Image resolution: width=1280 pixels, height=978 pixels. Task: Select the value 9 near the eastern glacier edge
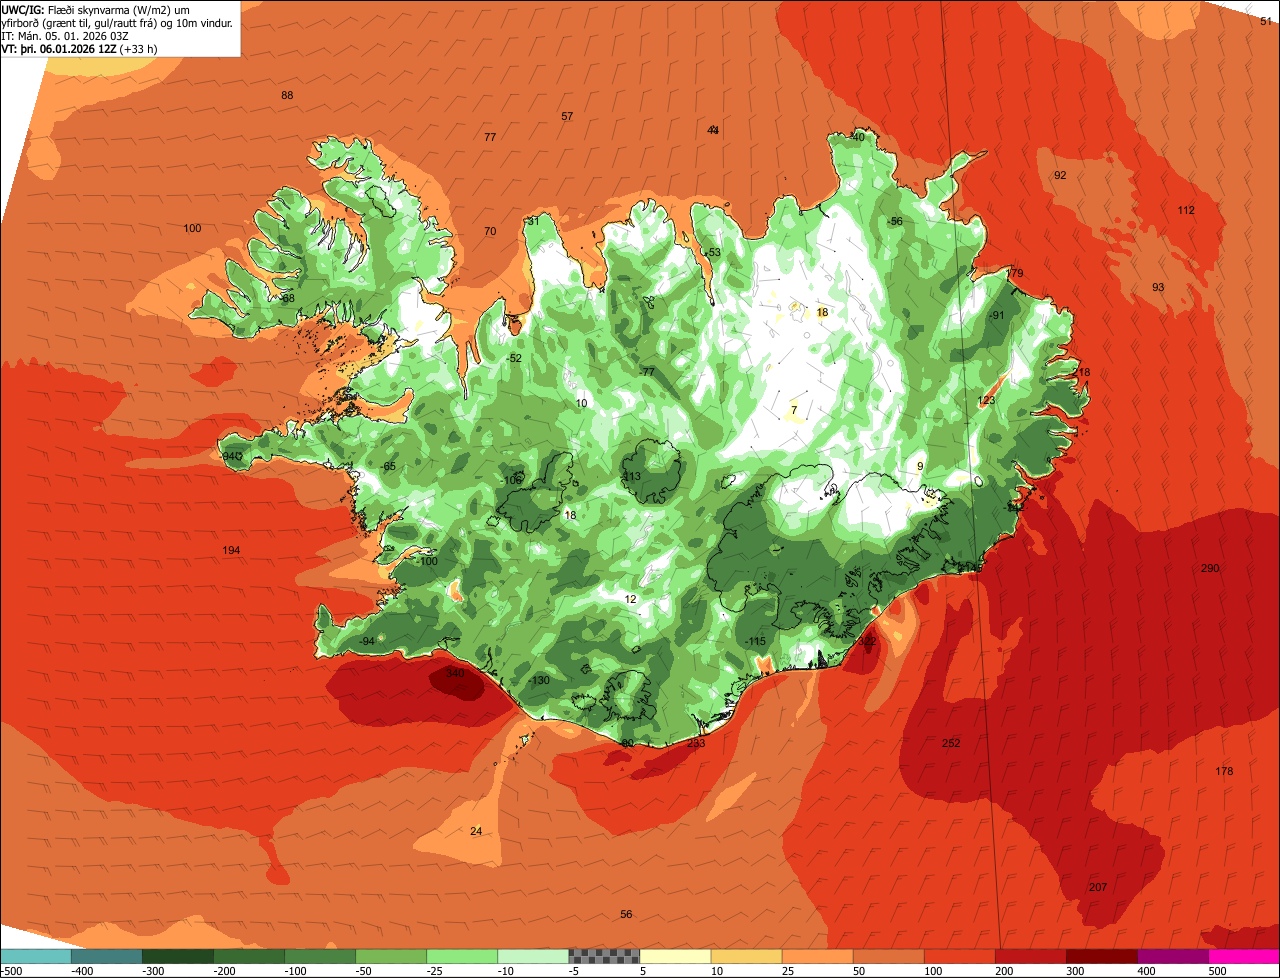coord(920,466)
